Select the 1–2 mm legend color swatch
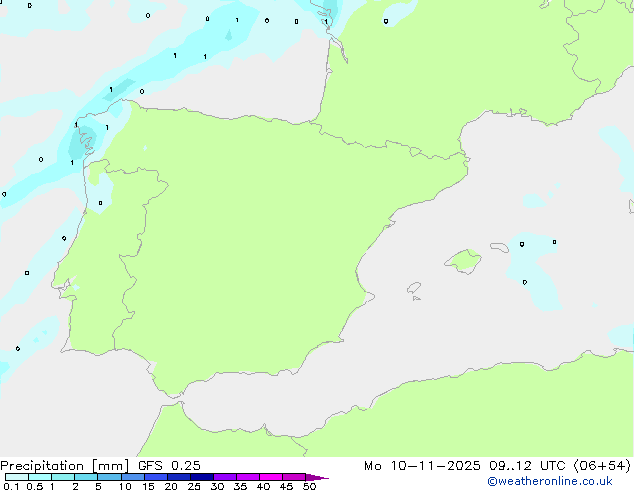Screen dimensions: 634x490 63,477
